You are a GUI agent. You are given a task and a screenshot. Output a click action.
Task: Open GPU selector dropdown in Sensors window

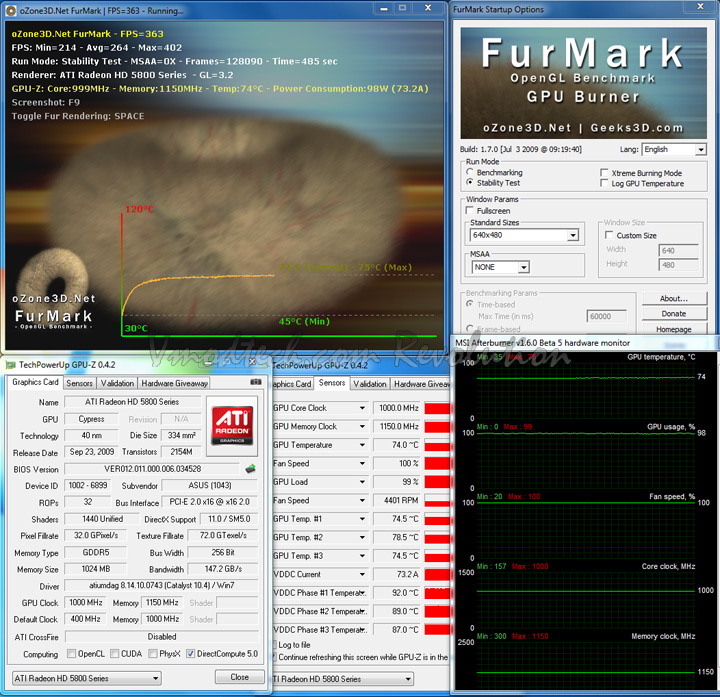(x=343, y=679)
